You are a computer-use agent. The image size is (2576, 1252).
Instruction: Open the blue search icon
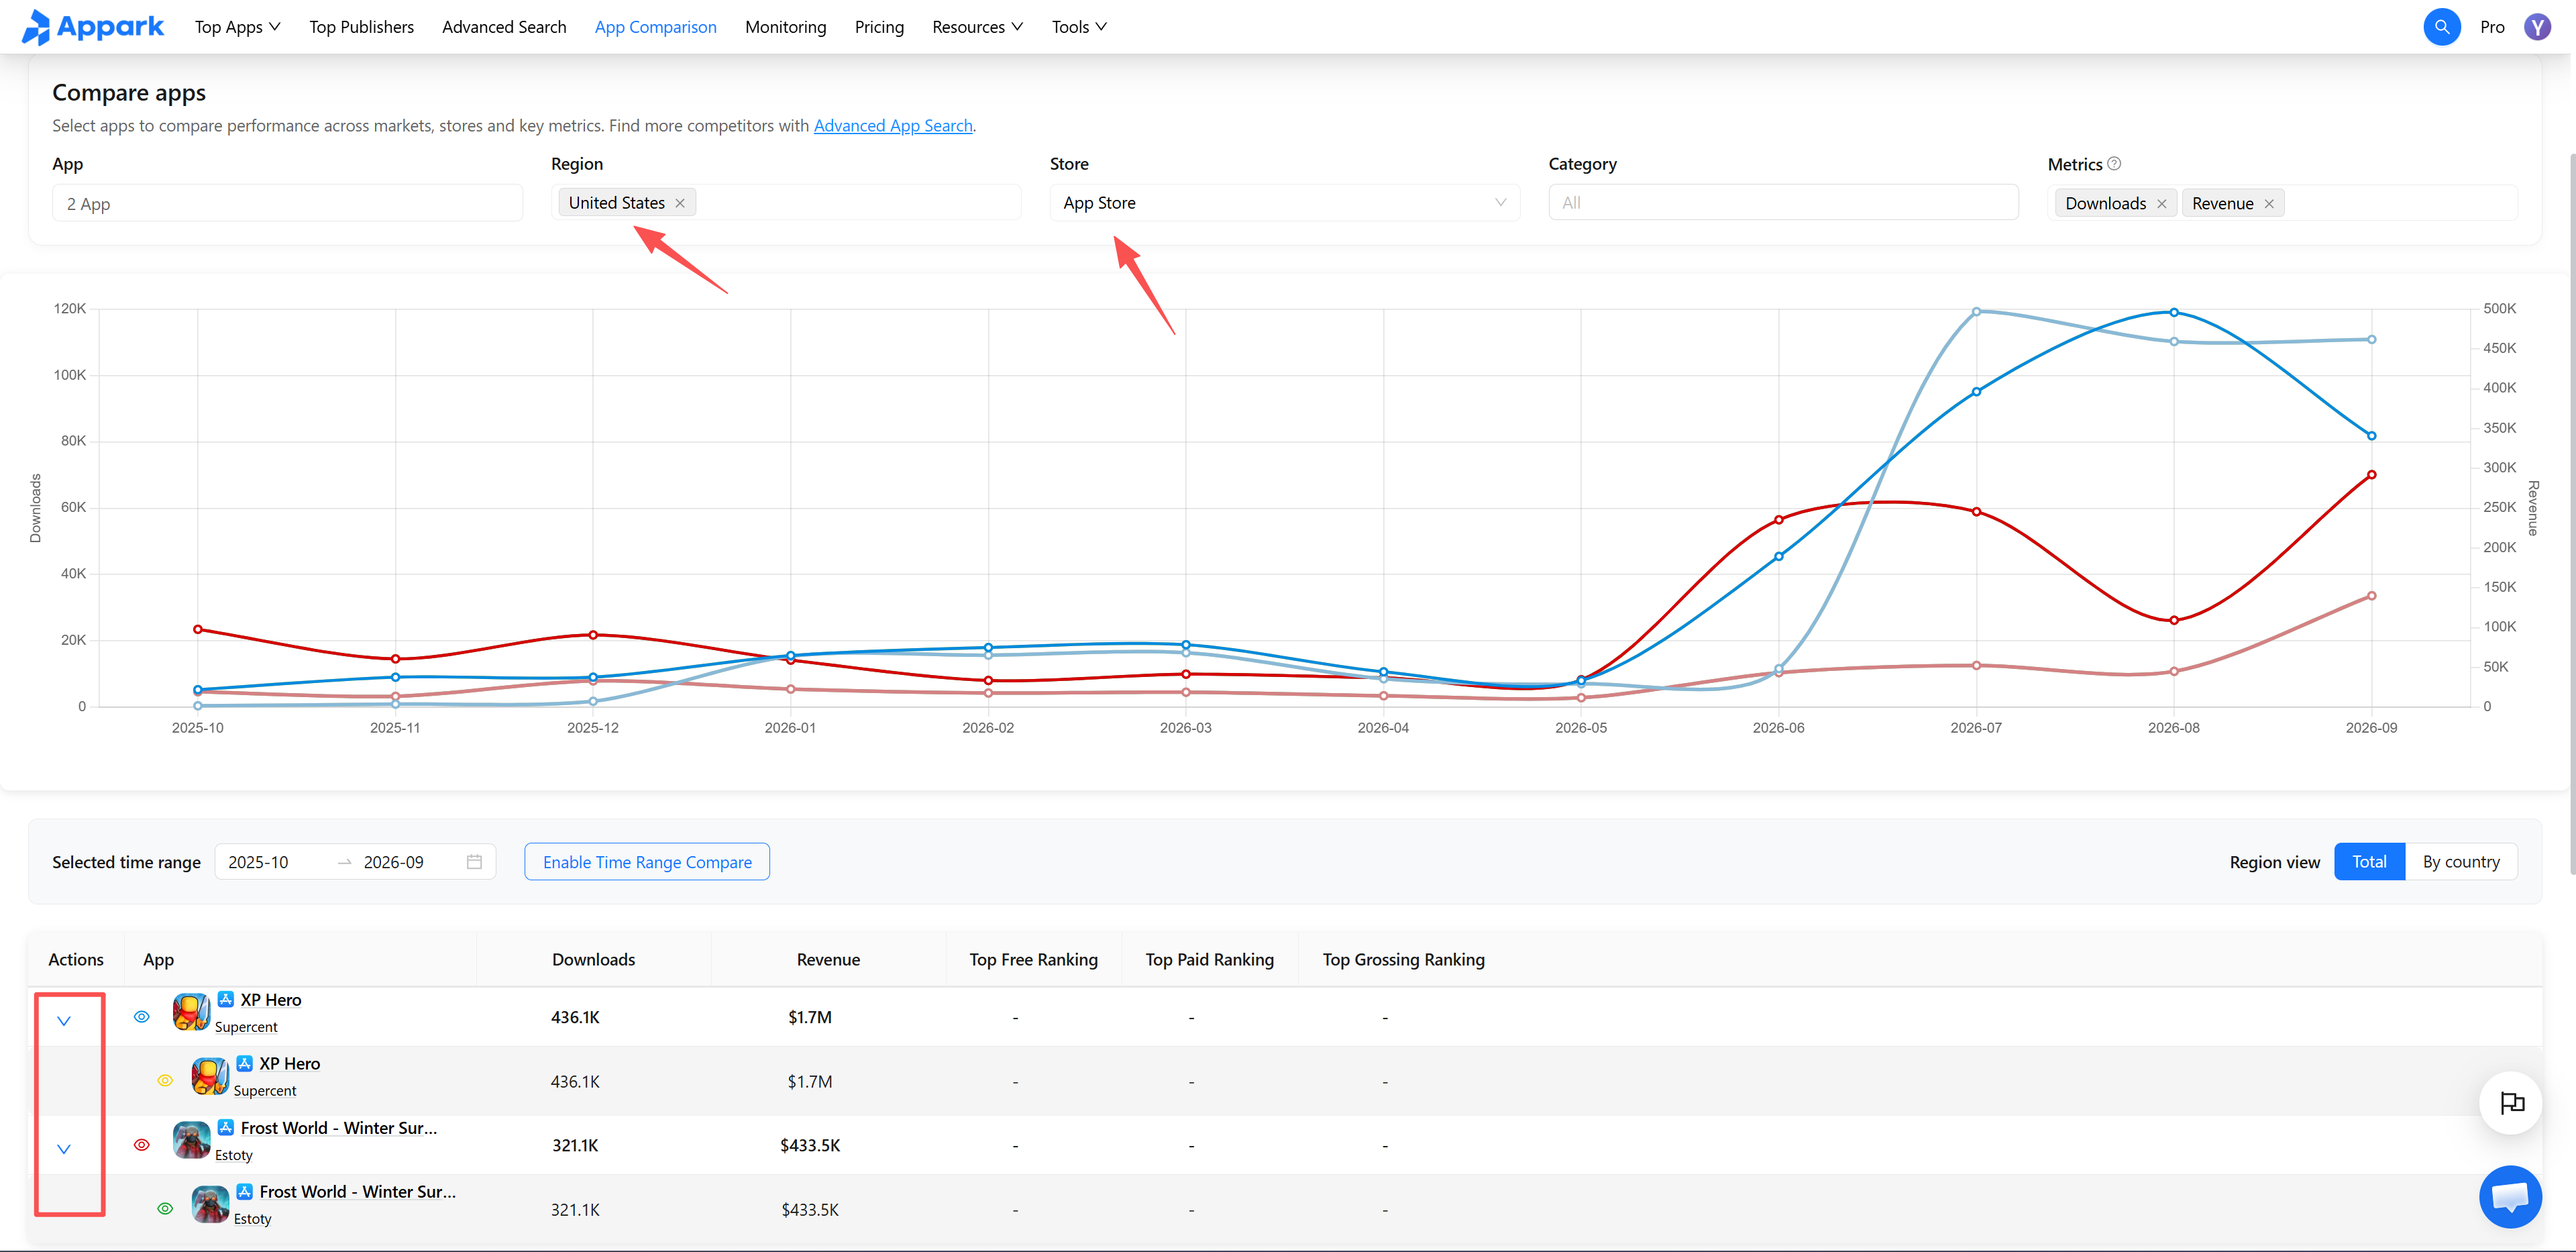tap(2441, 27)
